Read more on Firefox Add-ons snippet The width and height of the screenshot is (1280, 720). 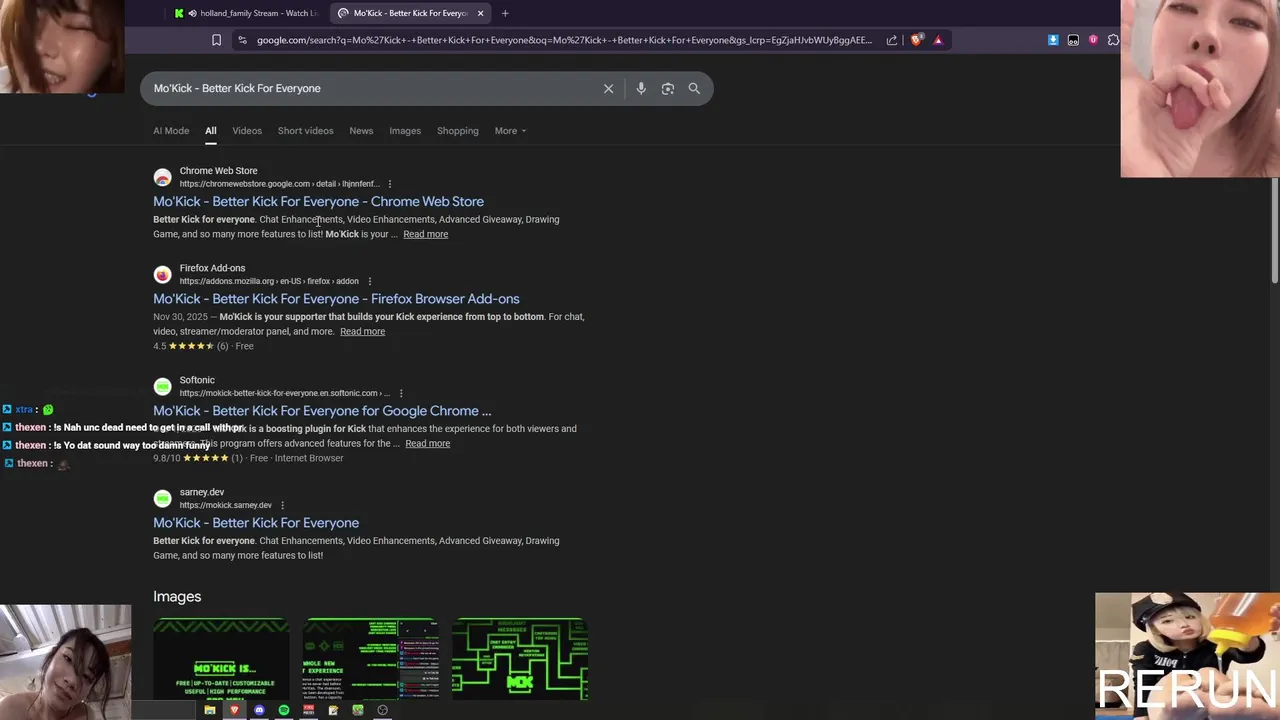(362, 331)
